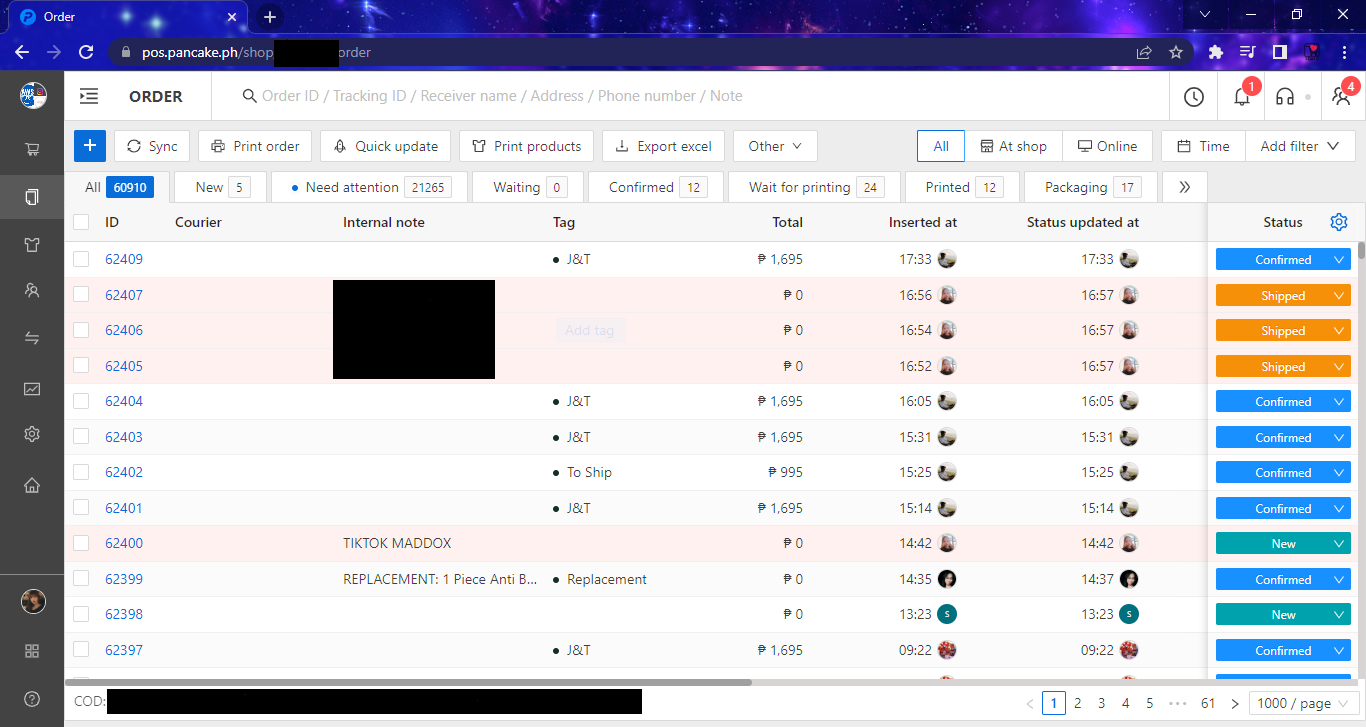Open the notifications bell
Viewport: 1366px width, 727px height.
pyautogui.click(x=1242, y=96)
